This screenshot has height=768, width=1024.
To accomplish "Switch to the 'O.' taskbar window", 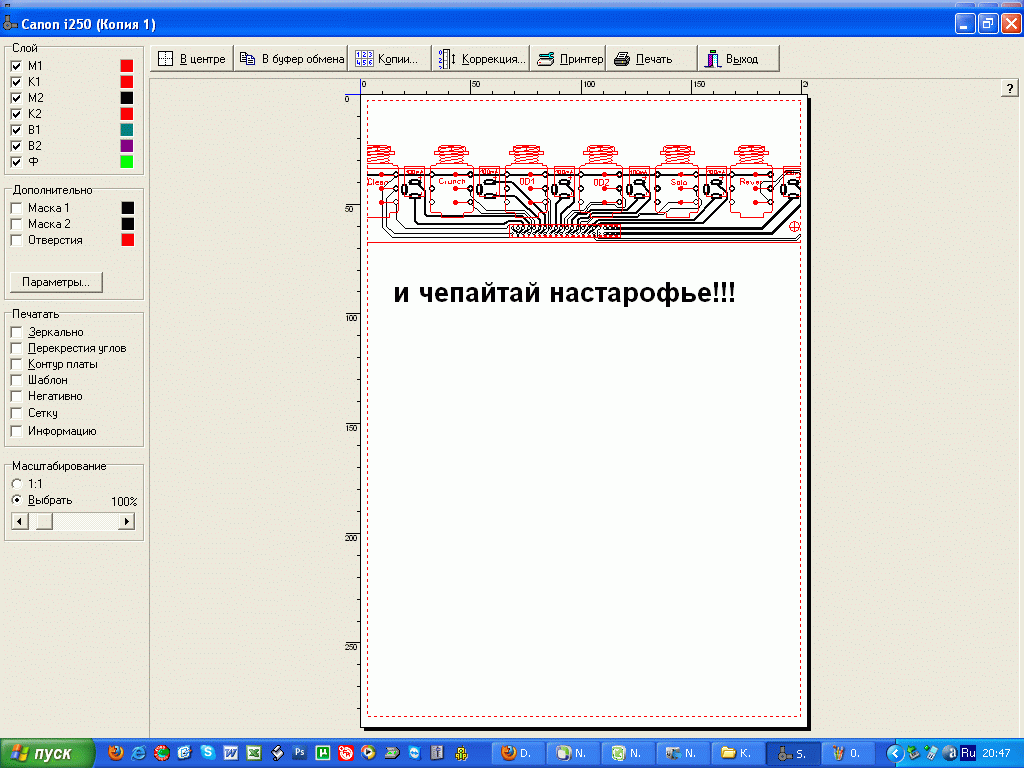I will [846, 754].
